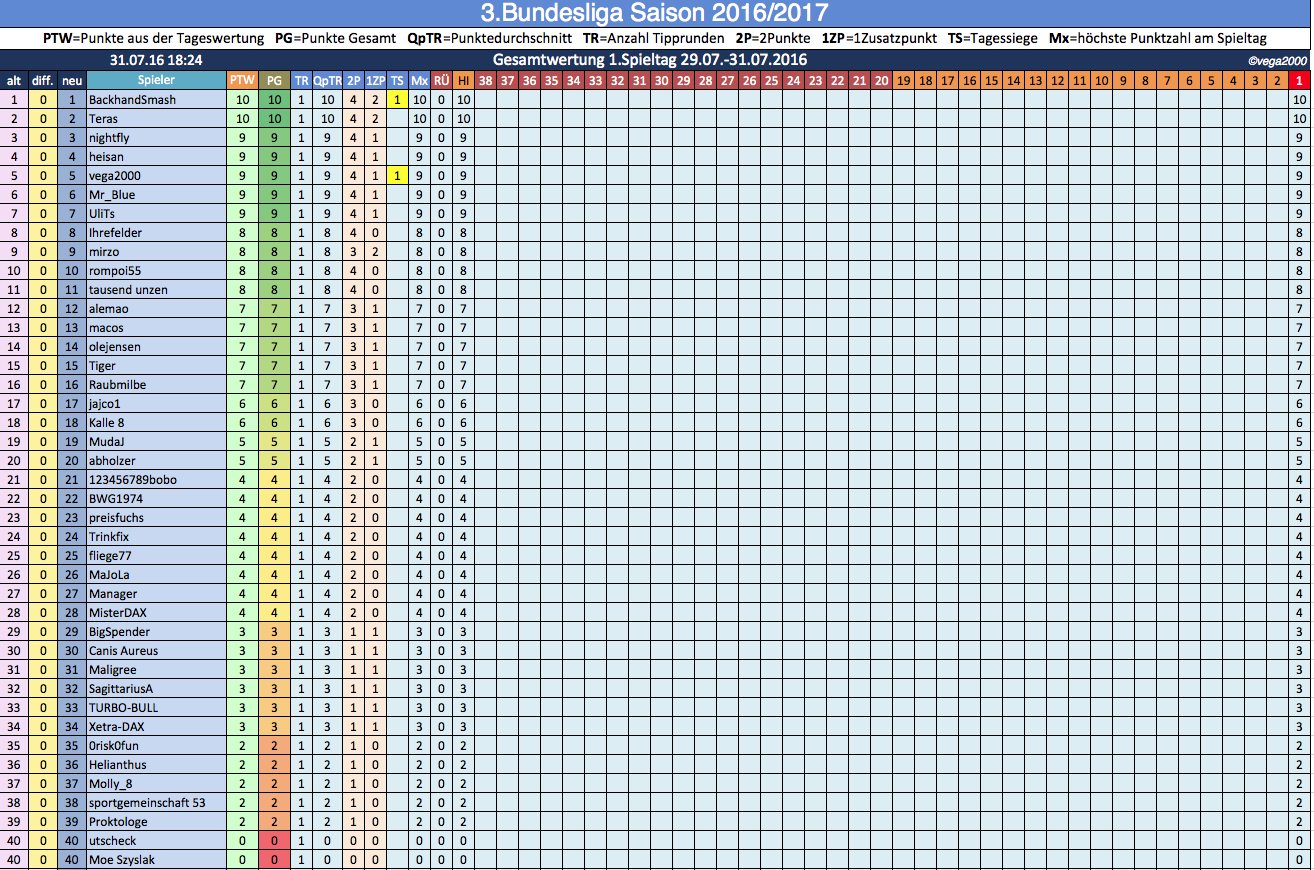Select player 'nightfly'
Viewport: 1314px width, 870px height.
(x=109, y=138)
